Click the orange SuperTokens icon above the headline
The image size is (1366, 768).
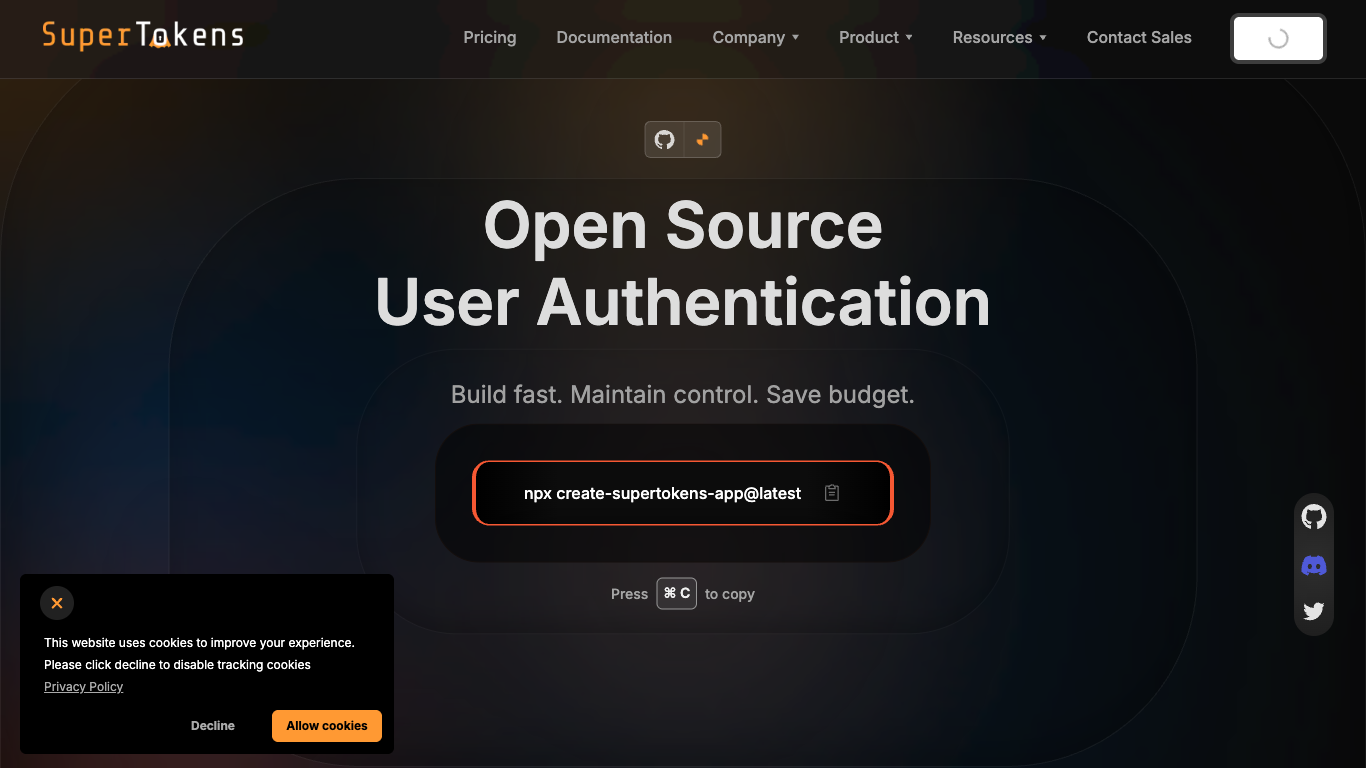point(702,140)
